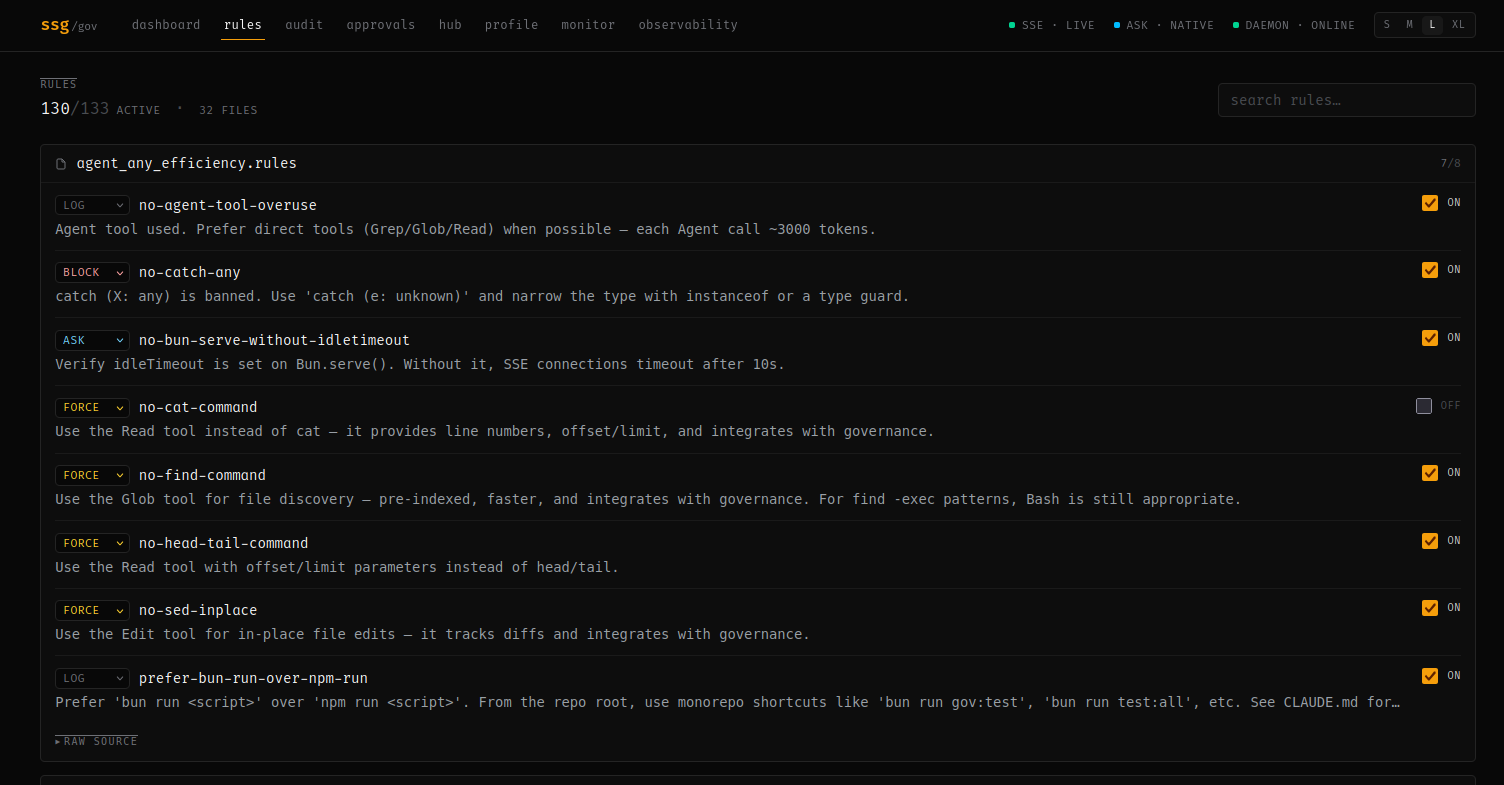Toggle the no-find-command rule checkbox

[1430, 473]
